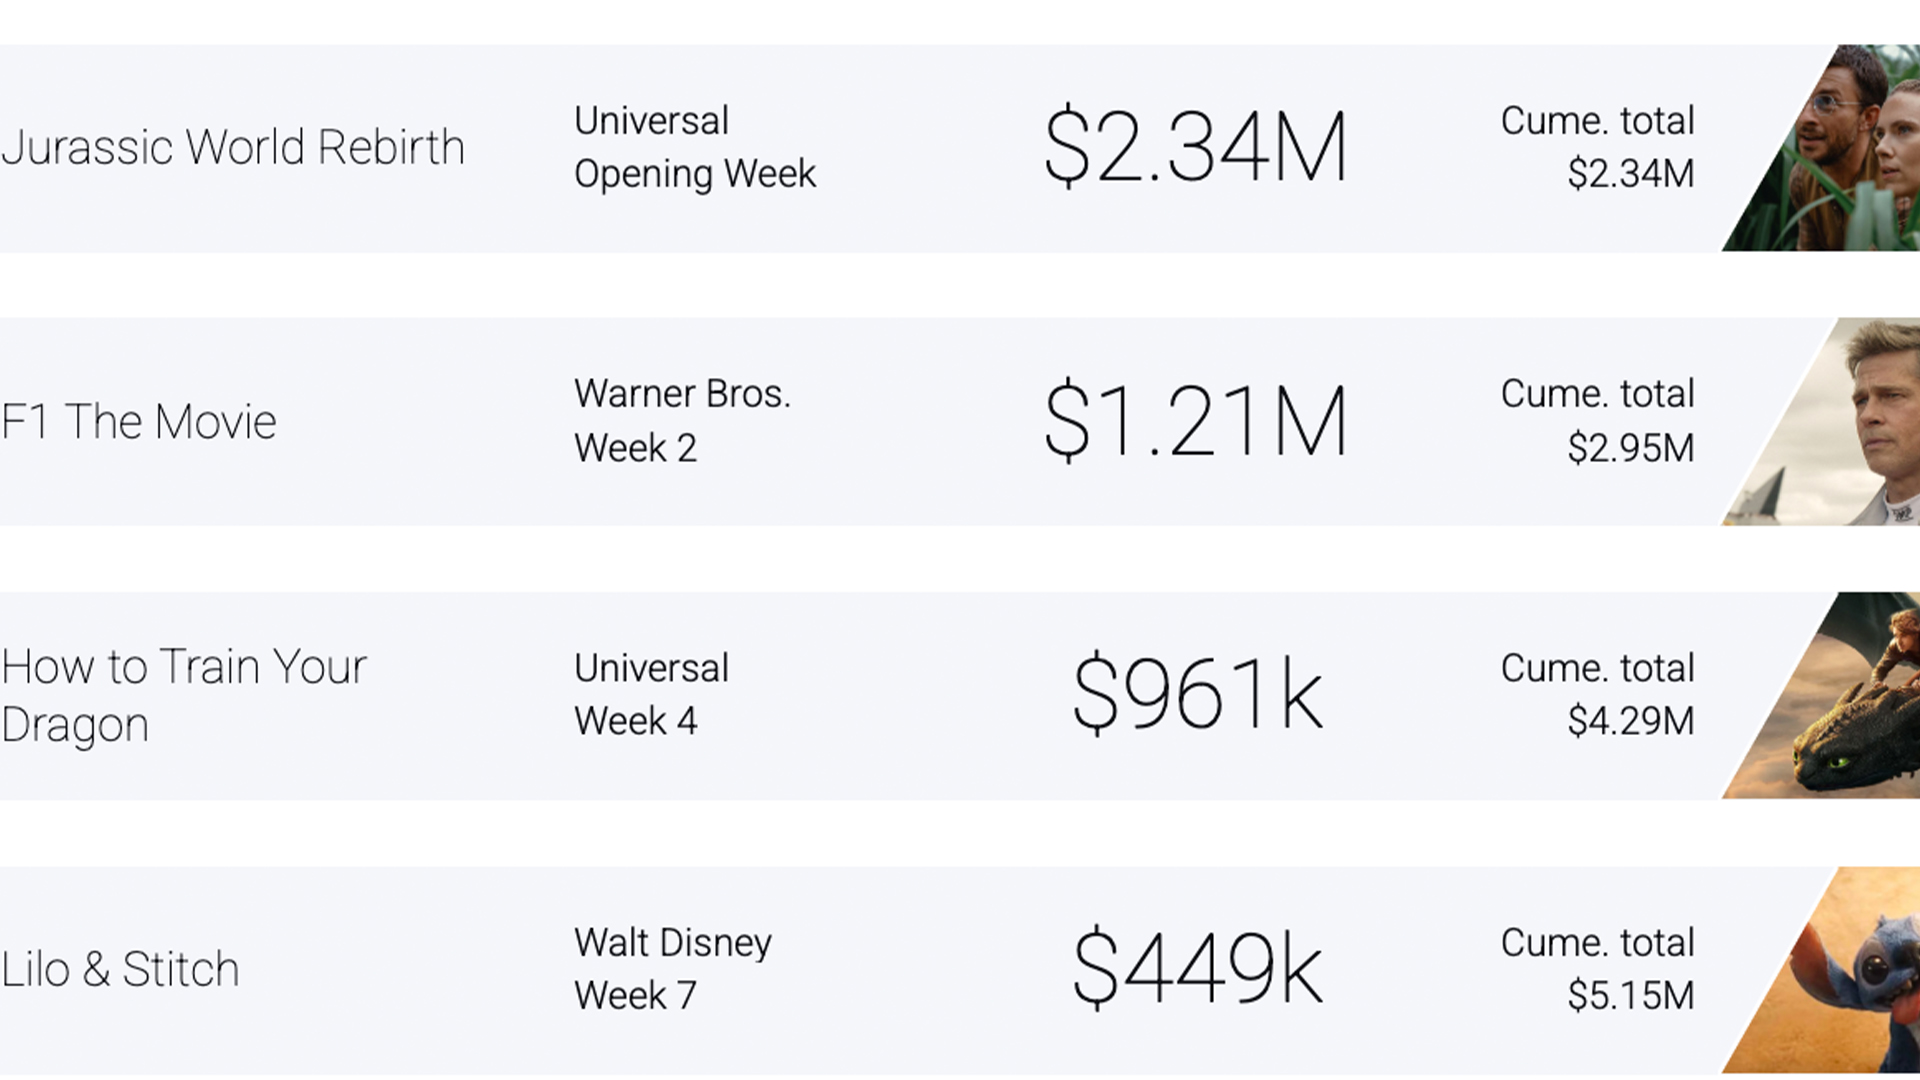1920x1080 pixels.
Task: Click the Warner Bros. distributor label
Action: (x=683, y=394)
